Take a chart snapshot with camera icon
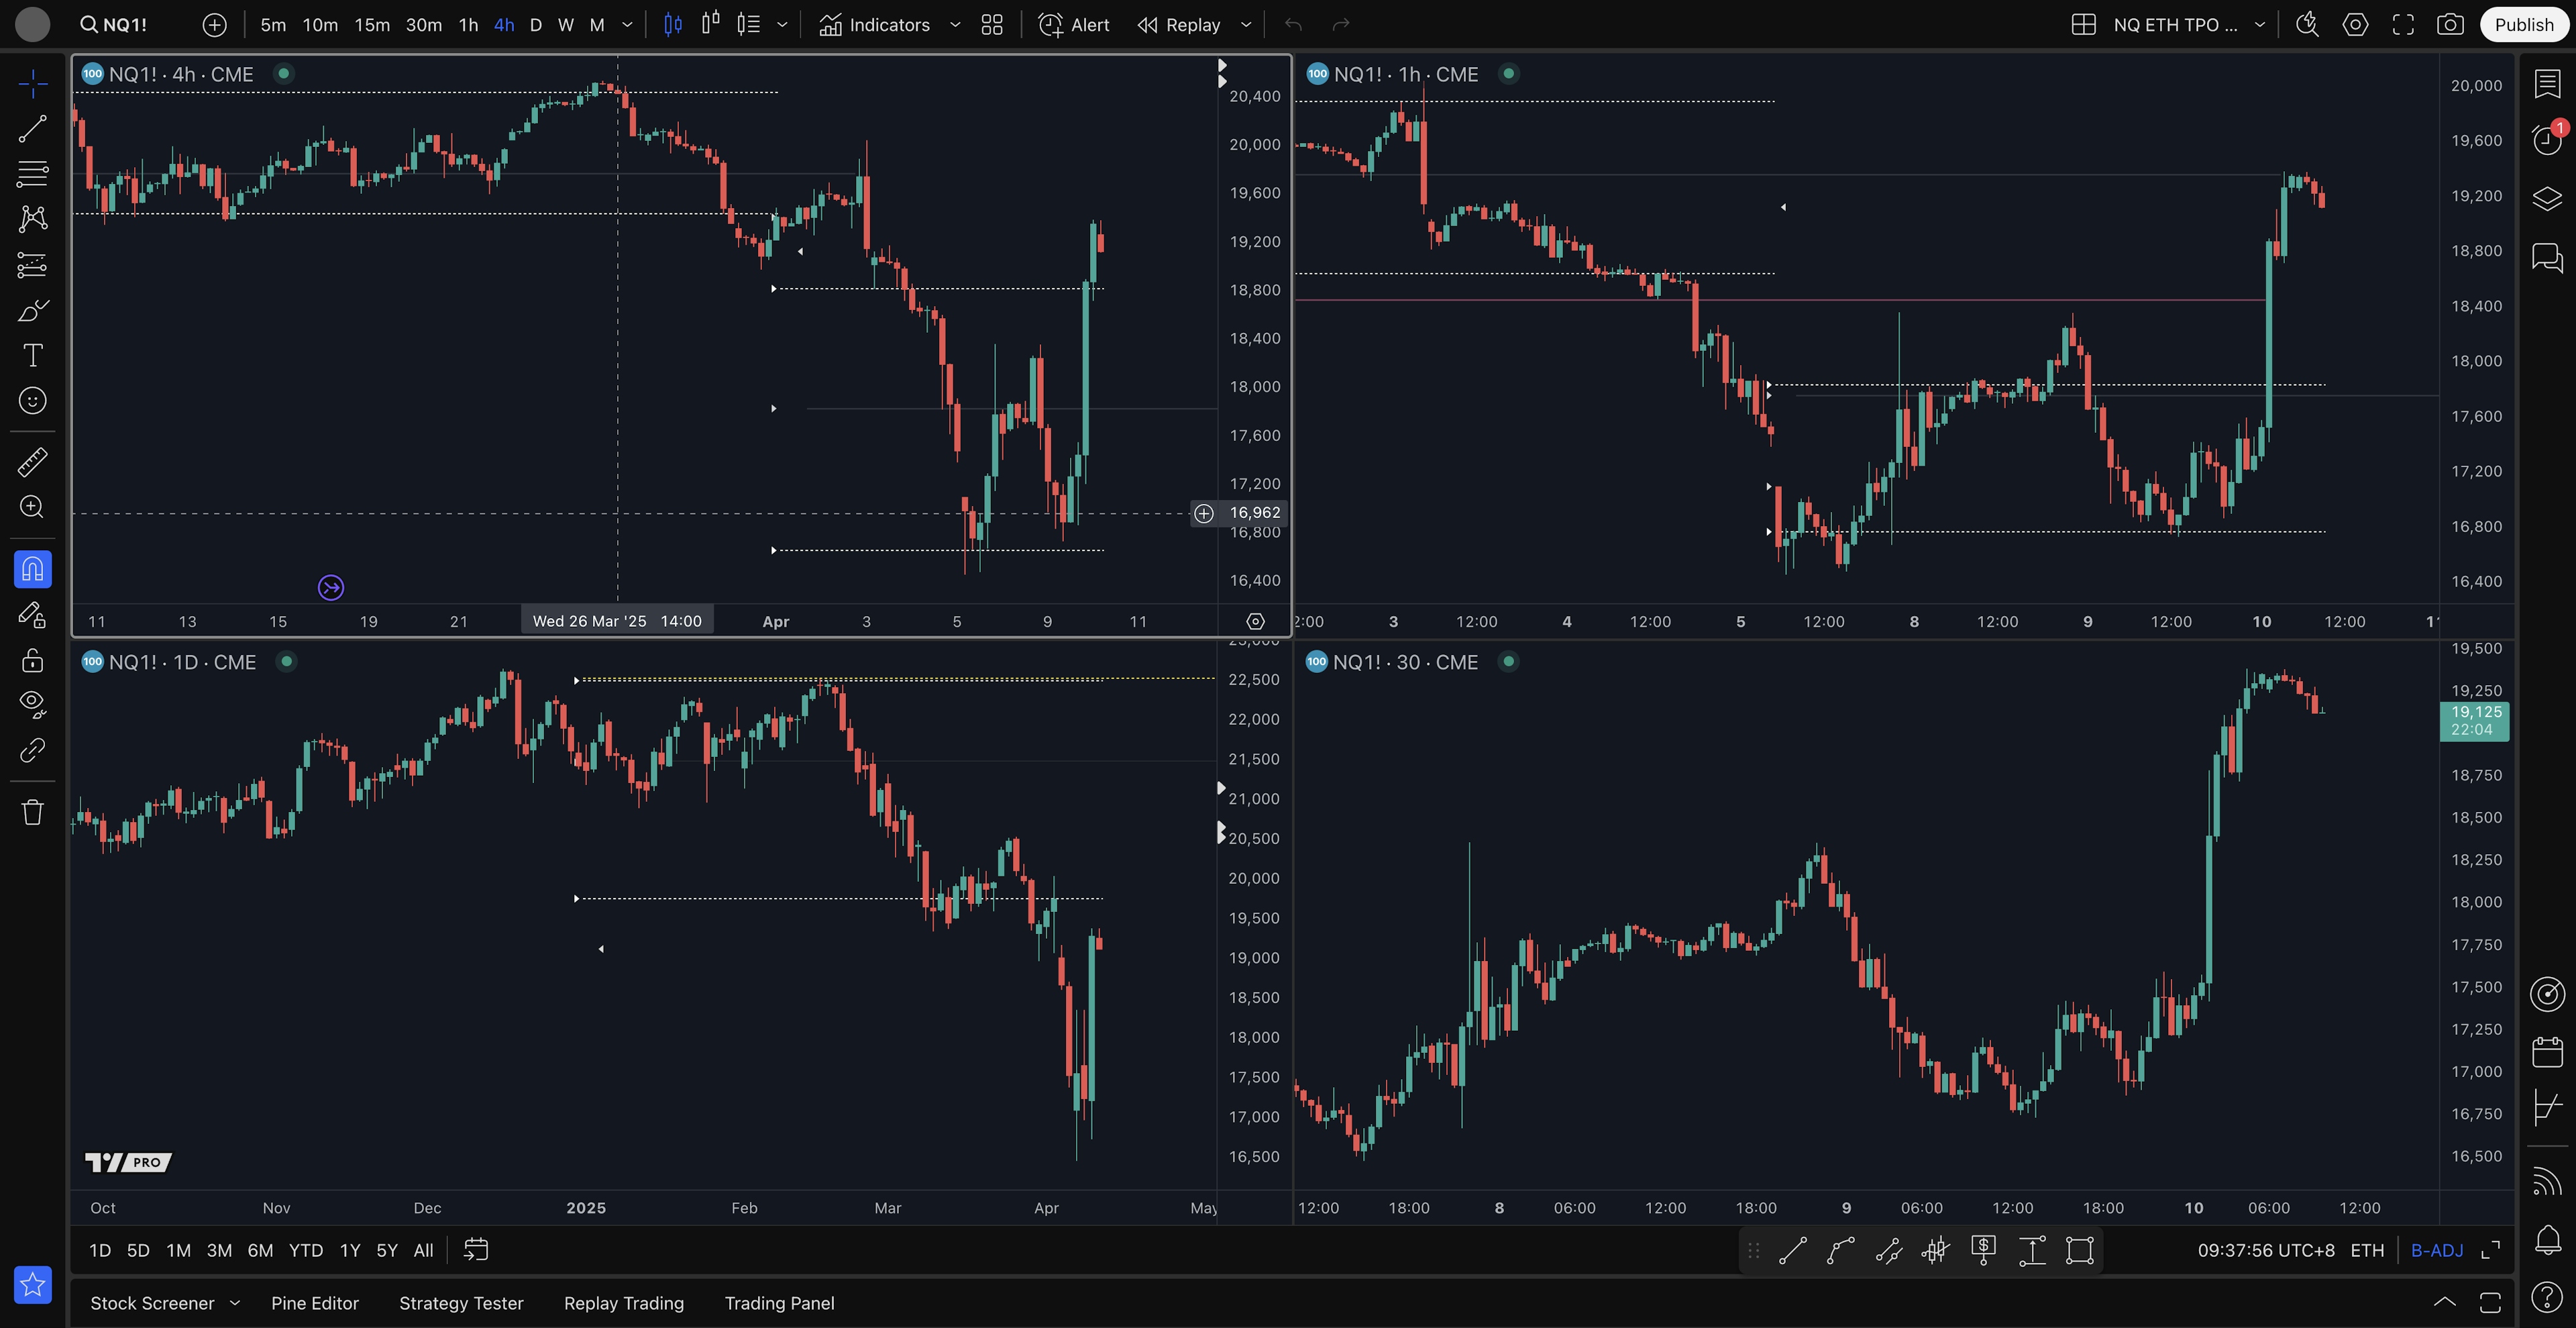The width and height of the screenshot is (2576, 1328). [x=2449, y=25]
